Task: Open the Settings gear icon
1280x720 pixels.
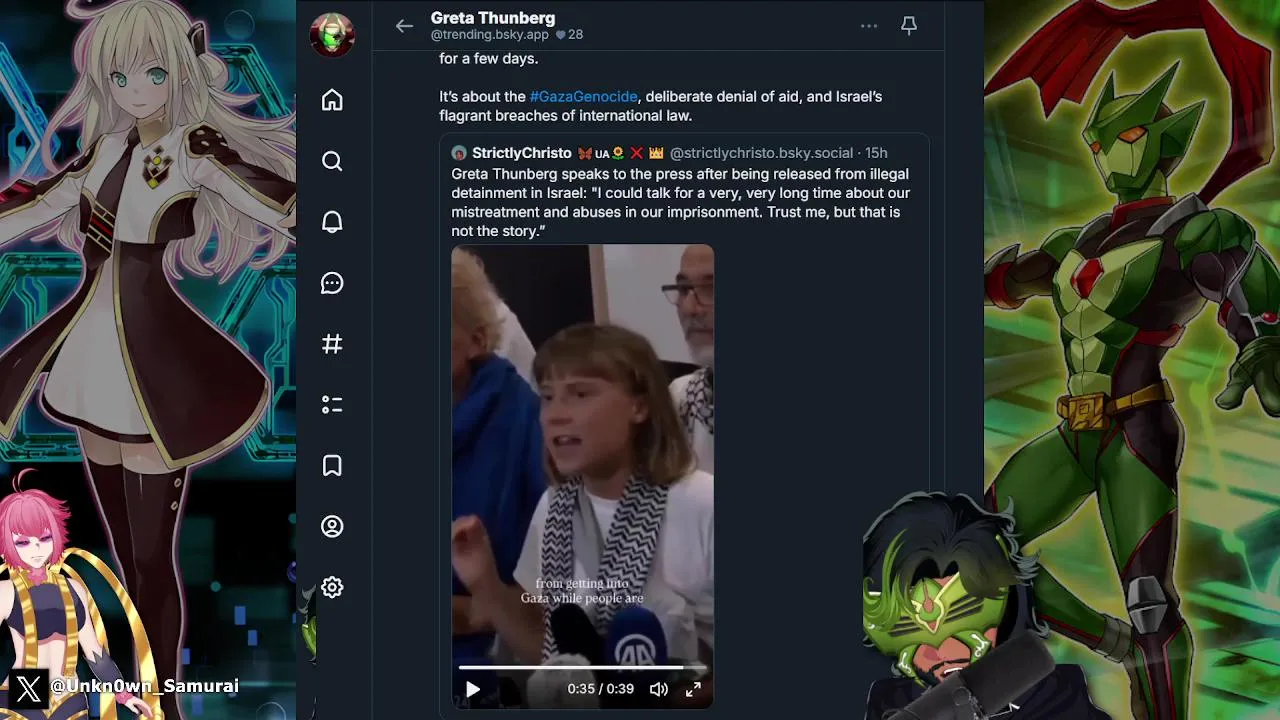Action: pyautogui.click(x=332, y=588)
